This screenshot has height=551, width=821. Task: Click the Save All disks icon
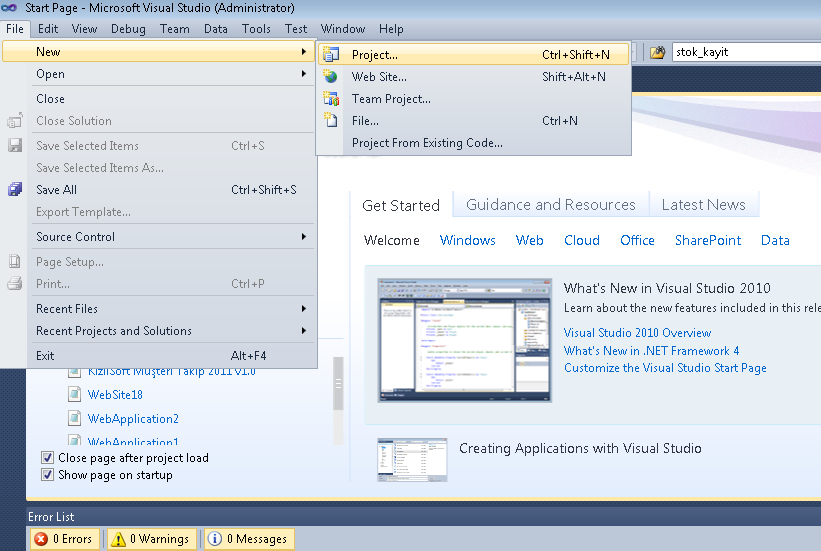coord(15,189)
